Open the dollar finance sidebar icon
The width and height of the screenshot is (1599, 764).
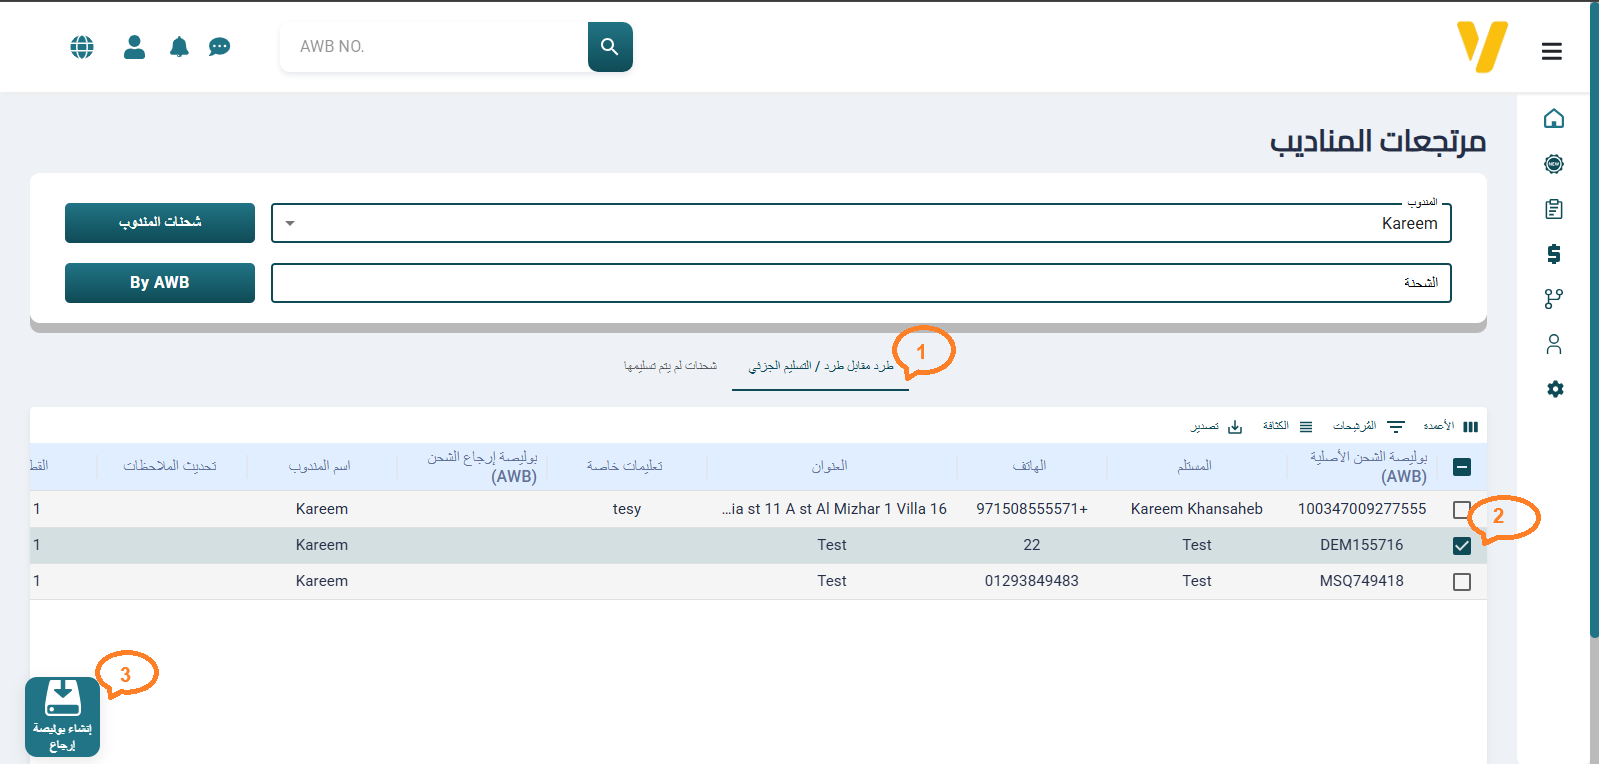(x=1554, y=254)
